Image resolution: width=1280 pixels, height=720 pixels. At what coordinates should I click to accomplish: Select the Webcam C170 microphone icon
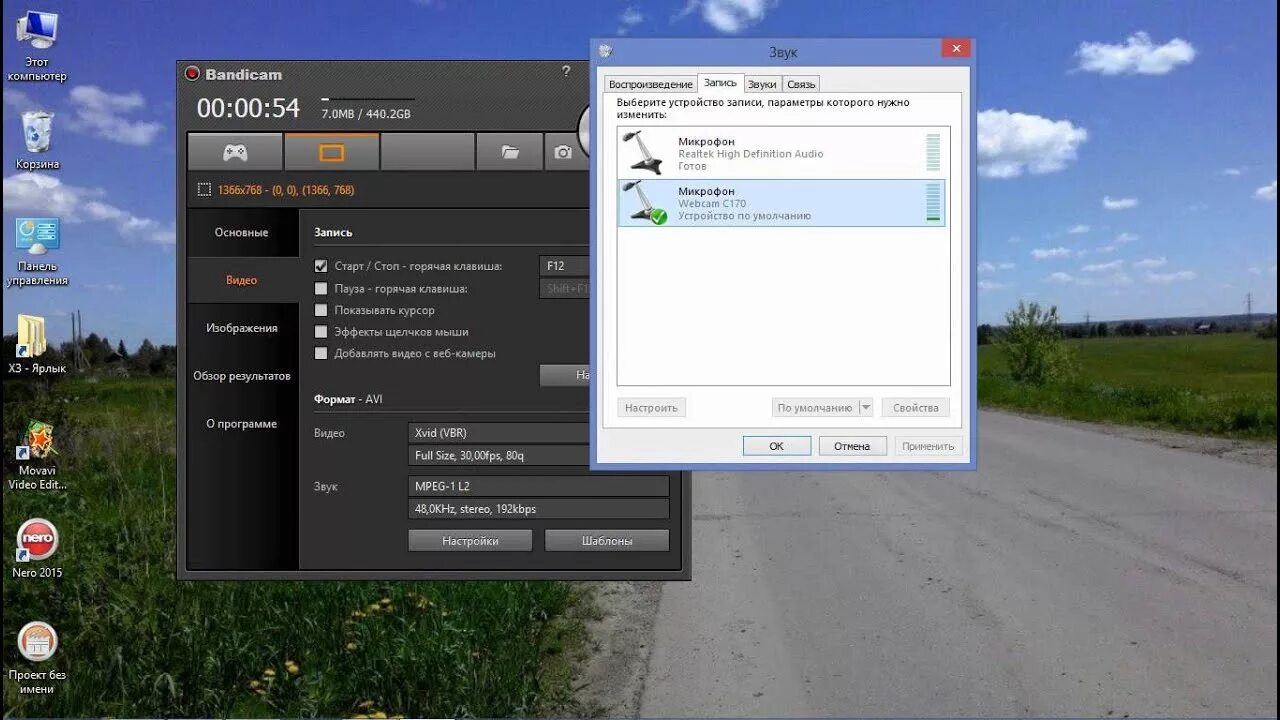[644, 202]
